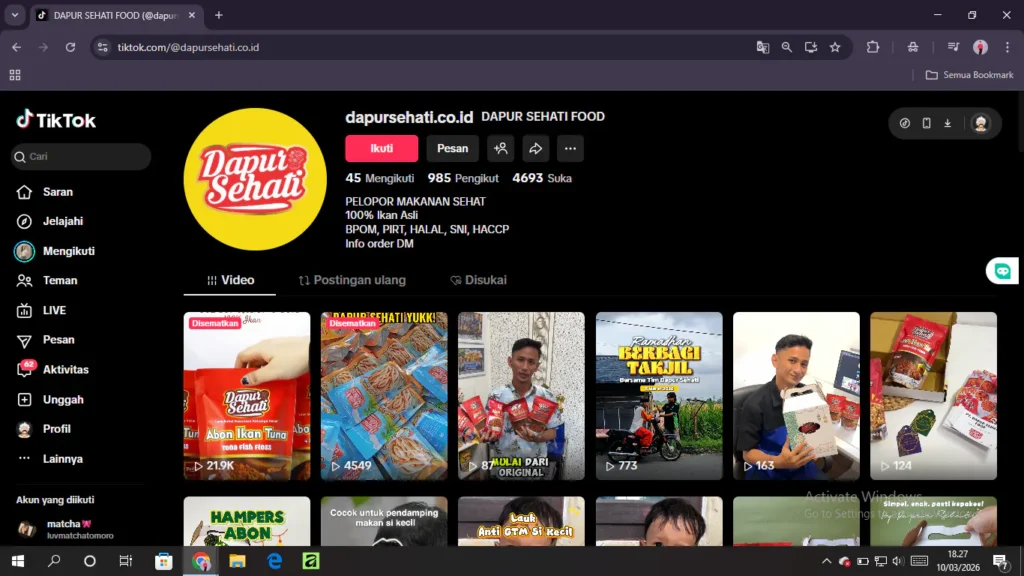This screenshot has width=1024, height=576.
Task: Expand Lainnya menu in the sidebar
Action: point(24,459)
